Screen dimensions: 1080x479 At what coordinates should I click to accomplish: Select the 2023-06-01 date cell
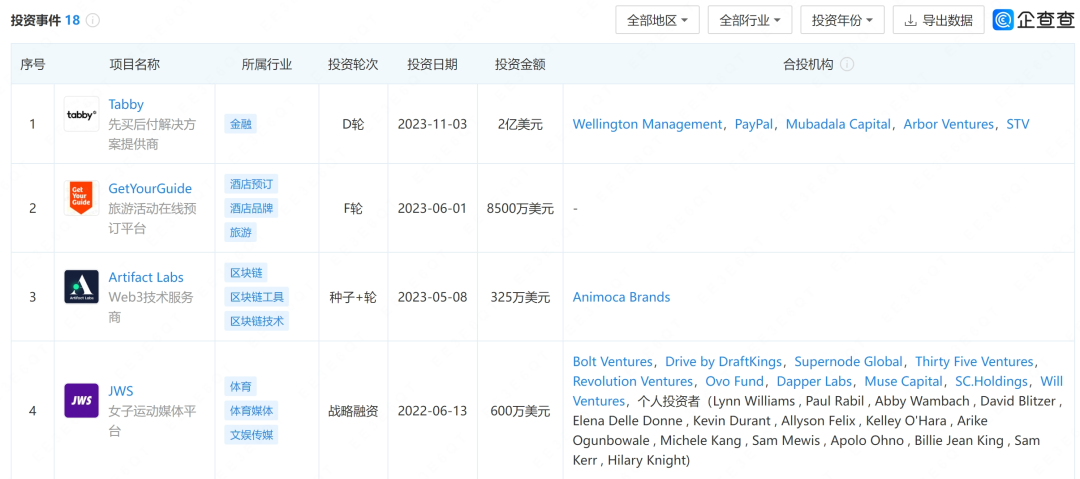(x=432, y=208)
